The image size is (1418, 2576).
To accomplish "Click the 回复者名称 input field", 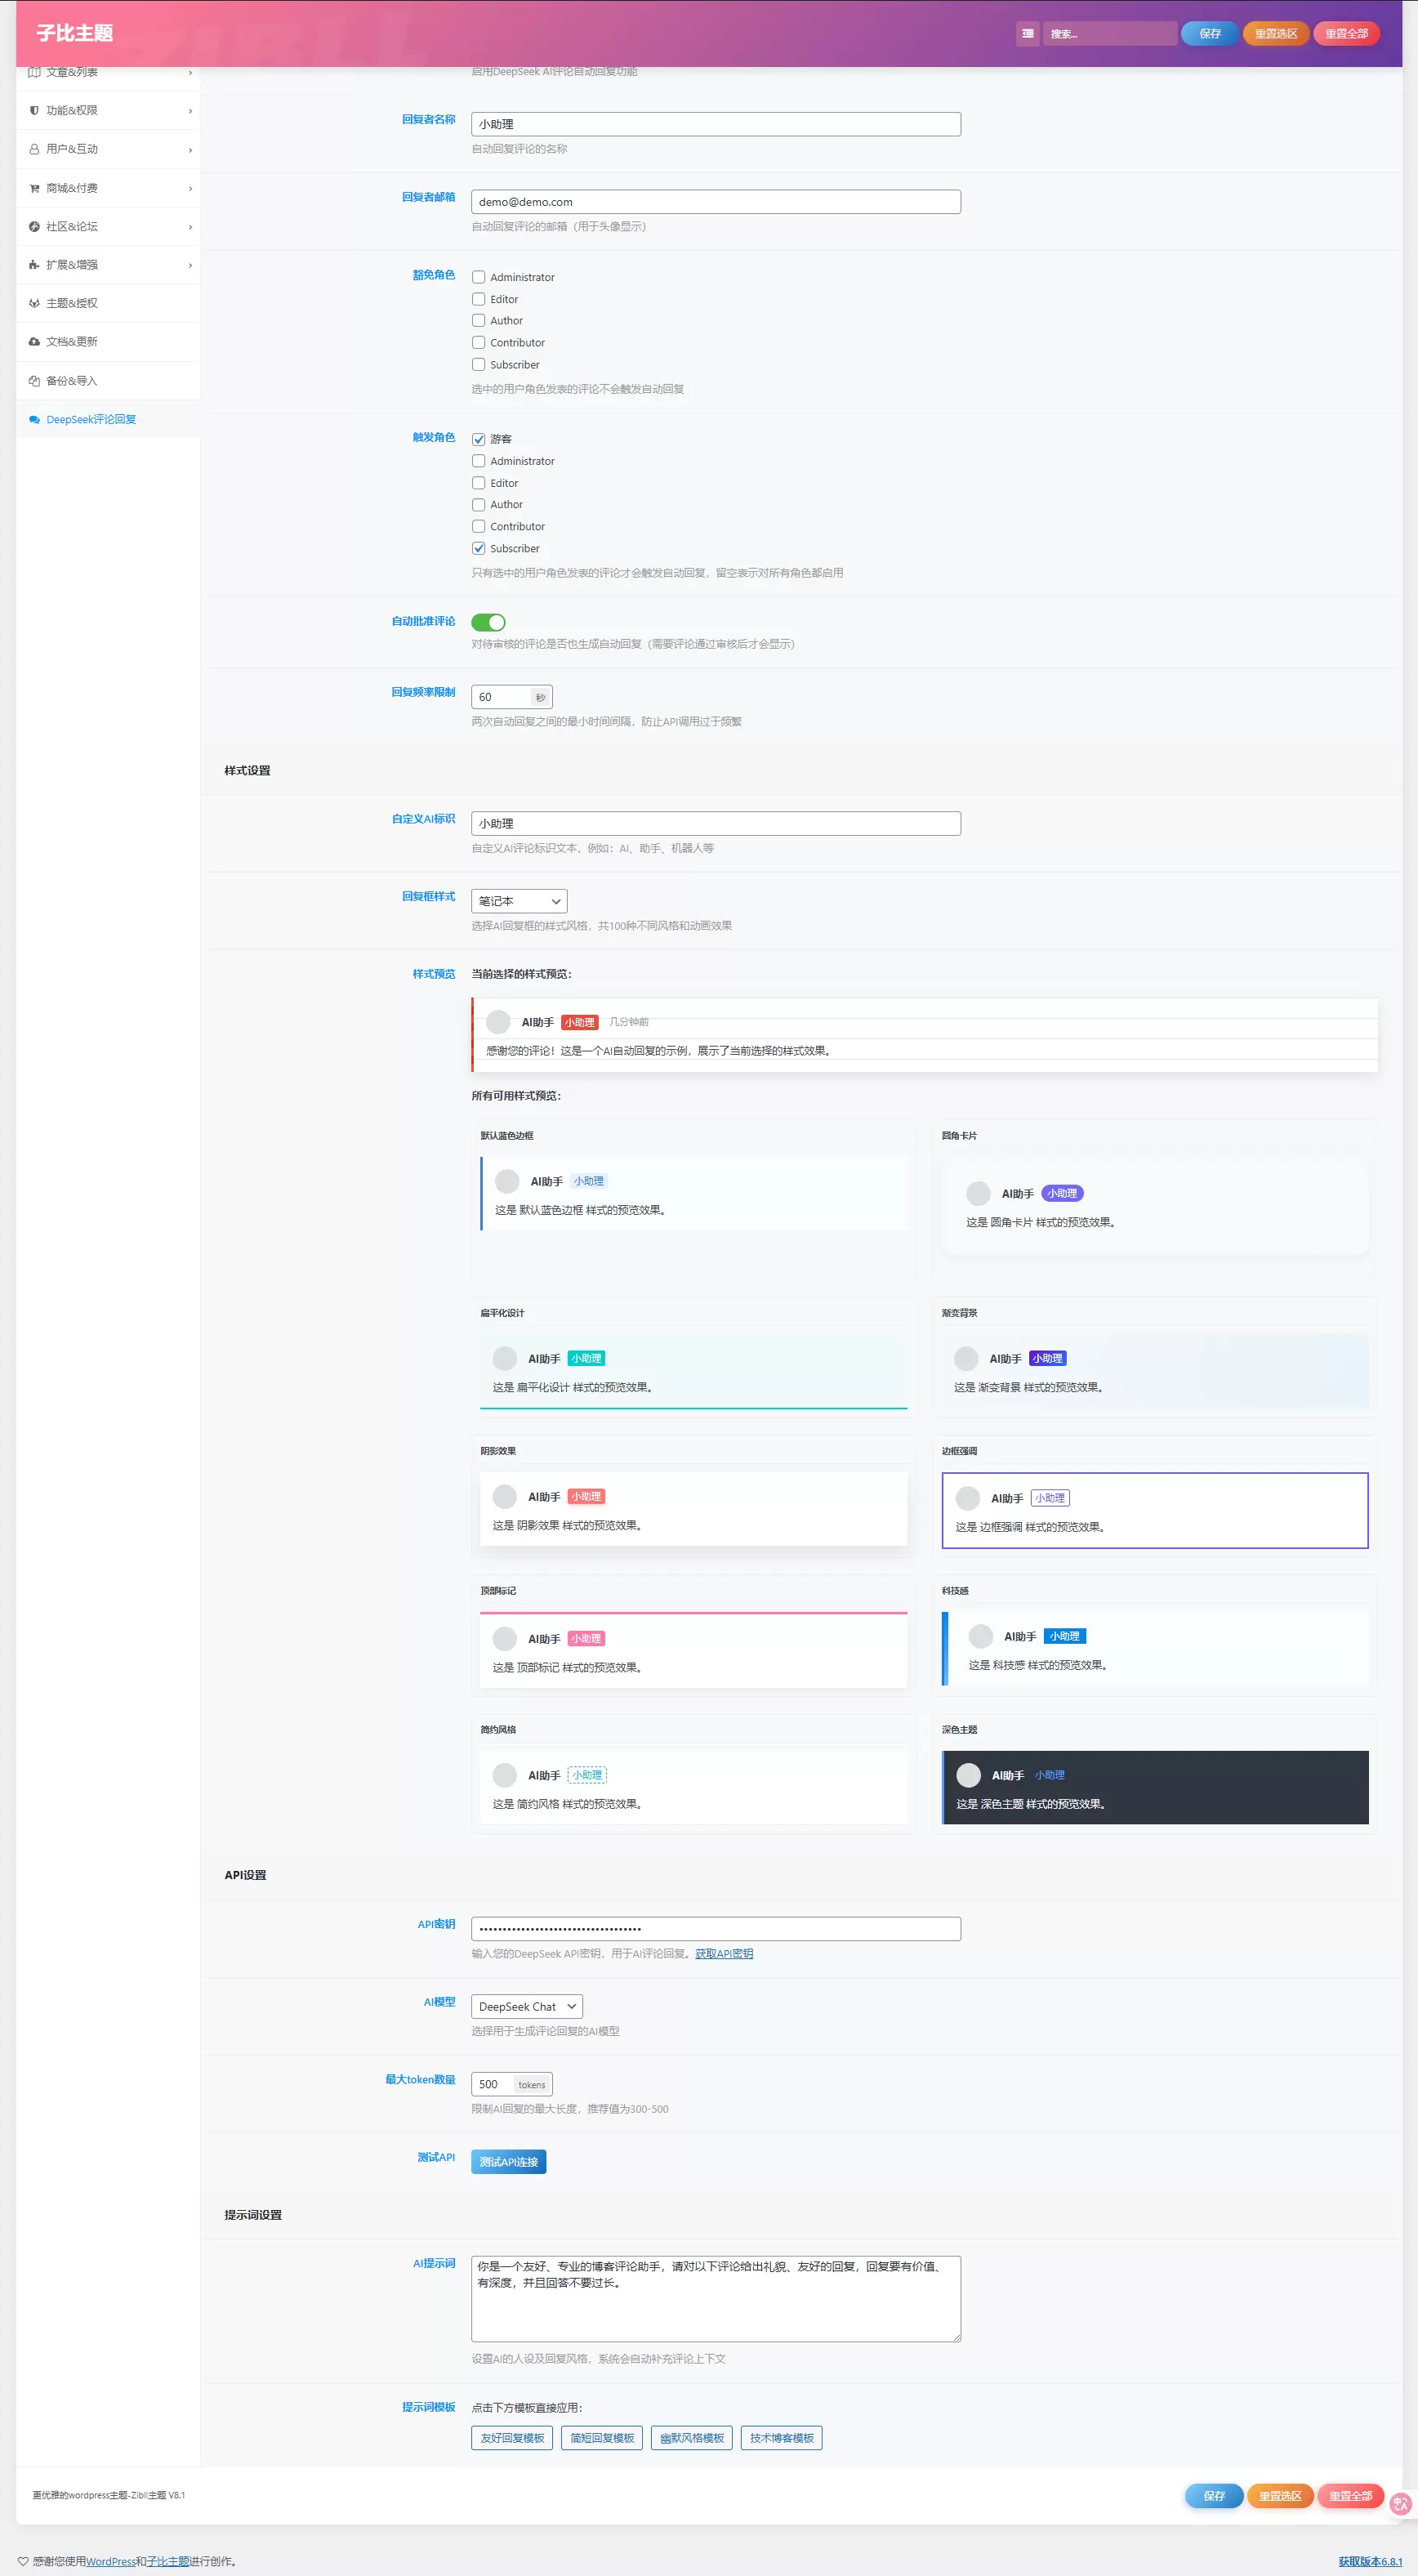I will click(x=716, y=124).
